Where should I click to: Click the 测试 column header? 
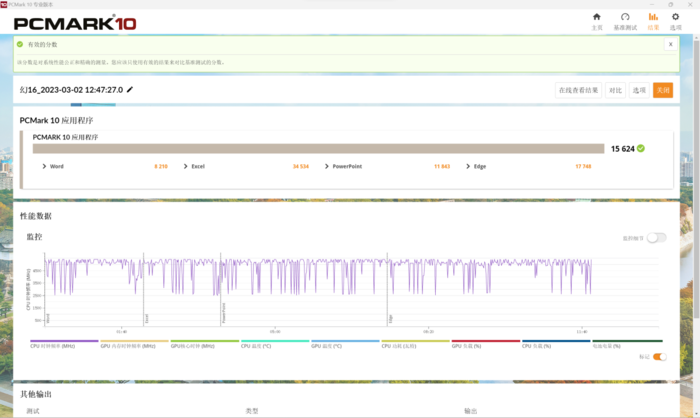(33, 411)
